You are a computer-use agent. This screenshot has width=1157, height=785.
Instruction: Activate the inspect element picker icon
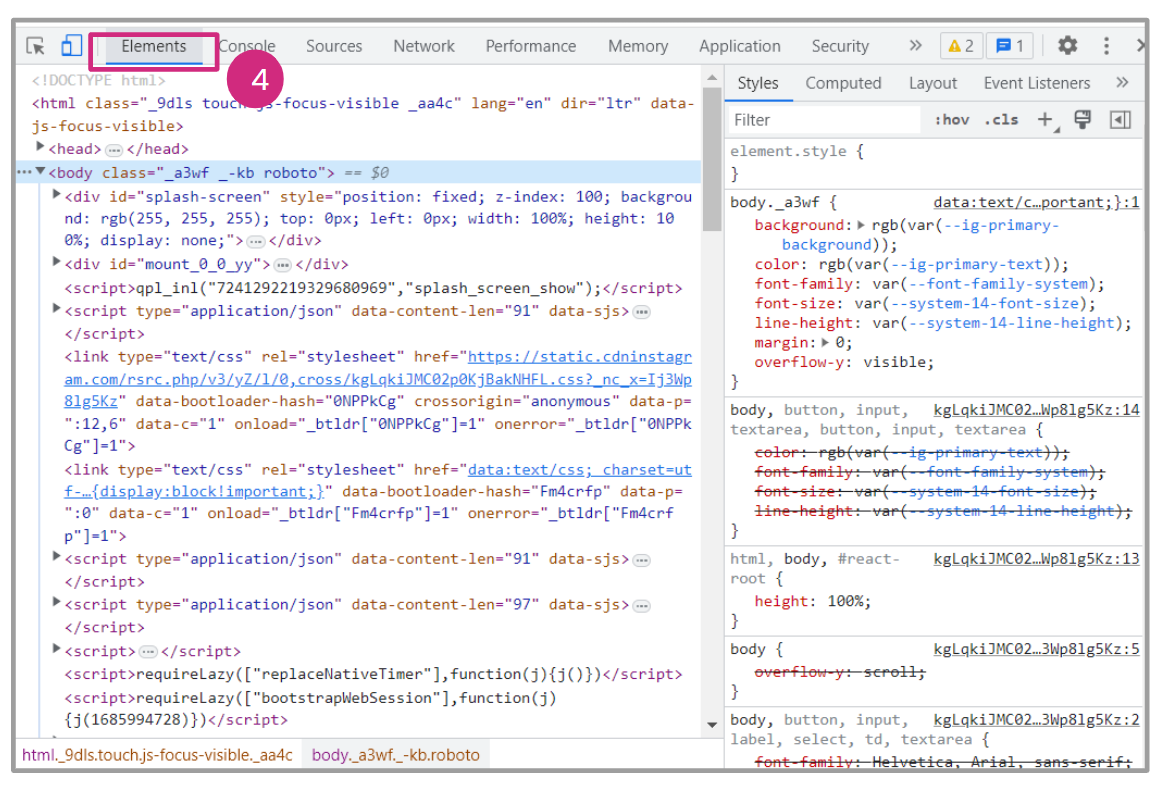(x=36, y=46)
